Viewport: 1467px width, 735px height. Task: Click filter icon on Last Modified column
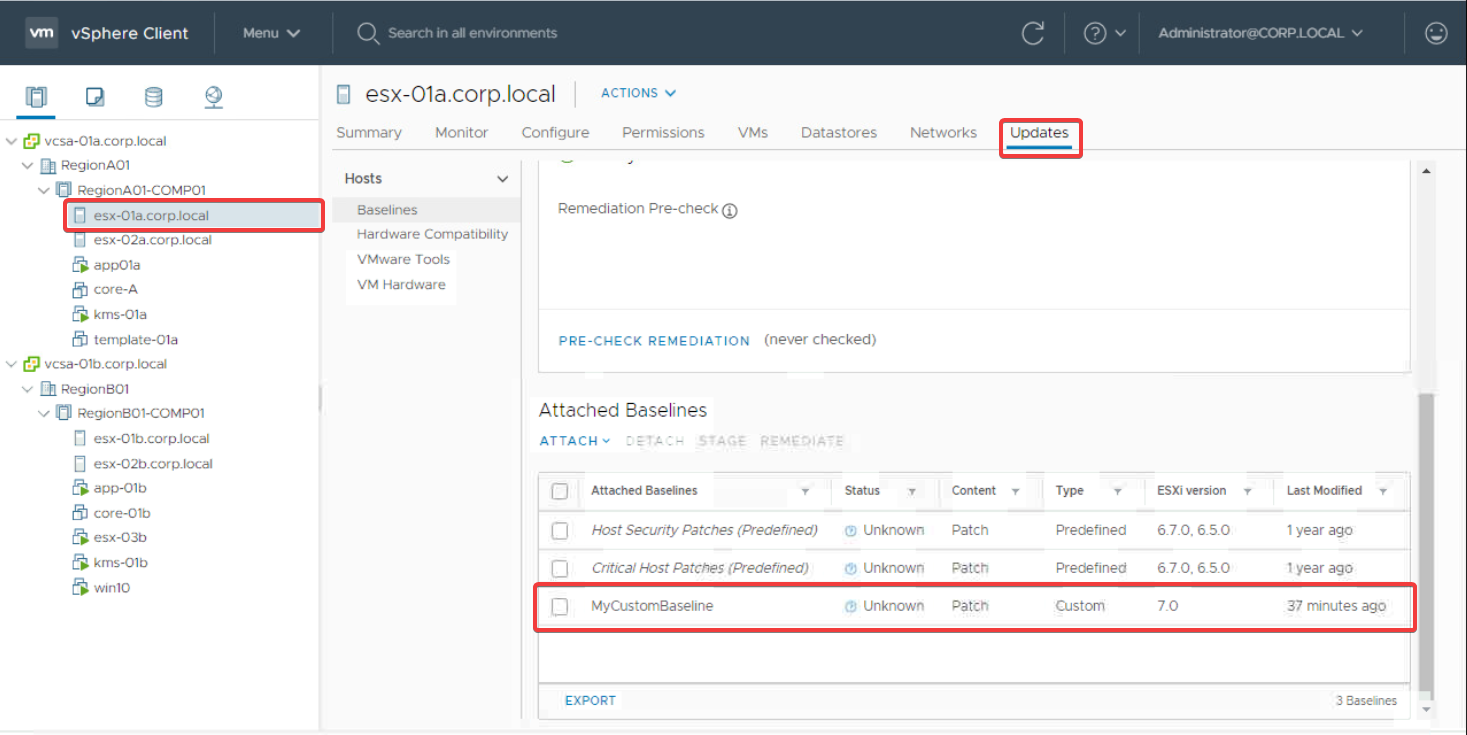click(1383, 492)
